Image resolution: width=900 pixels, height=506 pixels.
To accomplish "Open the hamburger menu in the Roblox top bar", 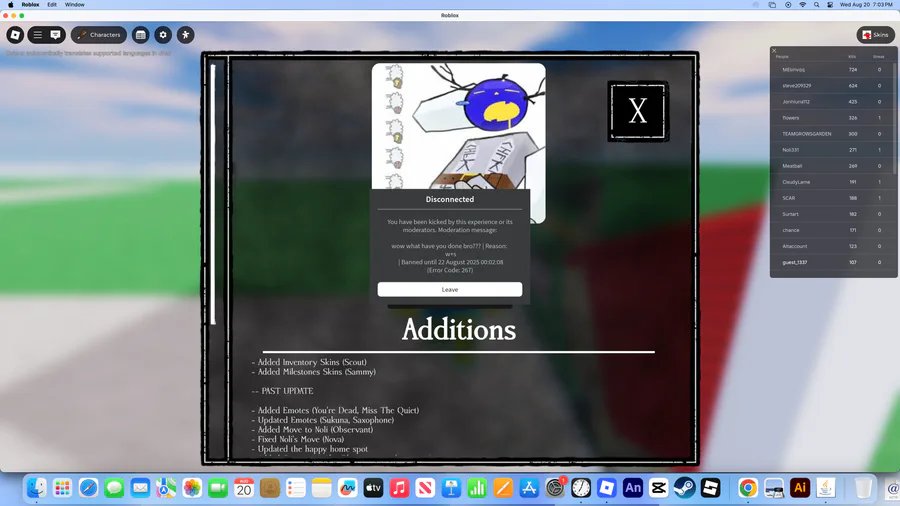I will (x=38, y=35).
